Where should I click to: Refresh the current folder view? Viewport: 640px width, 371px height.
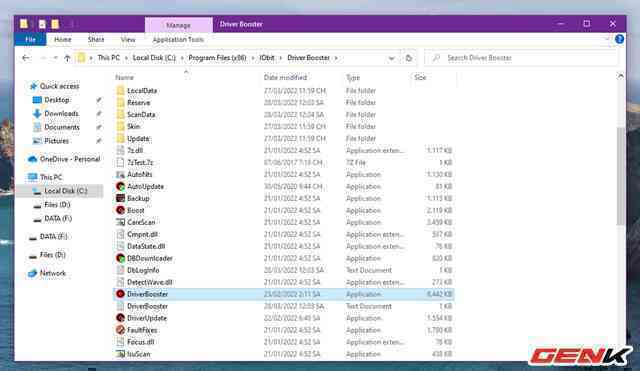(x=409, y=58)
